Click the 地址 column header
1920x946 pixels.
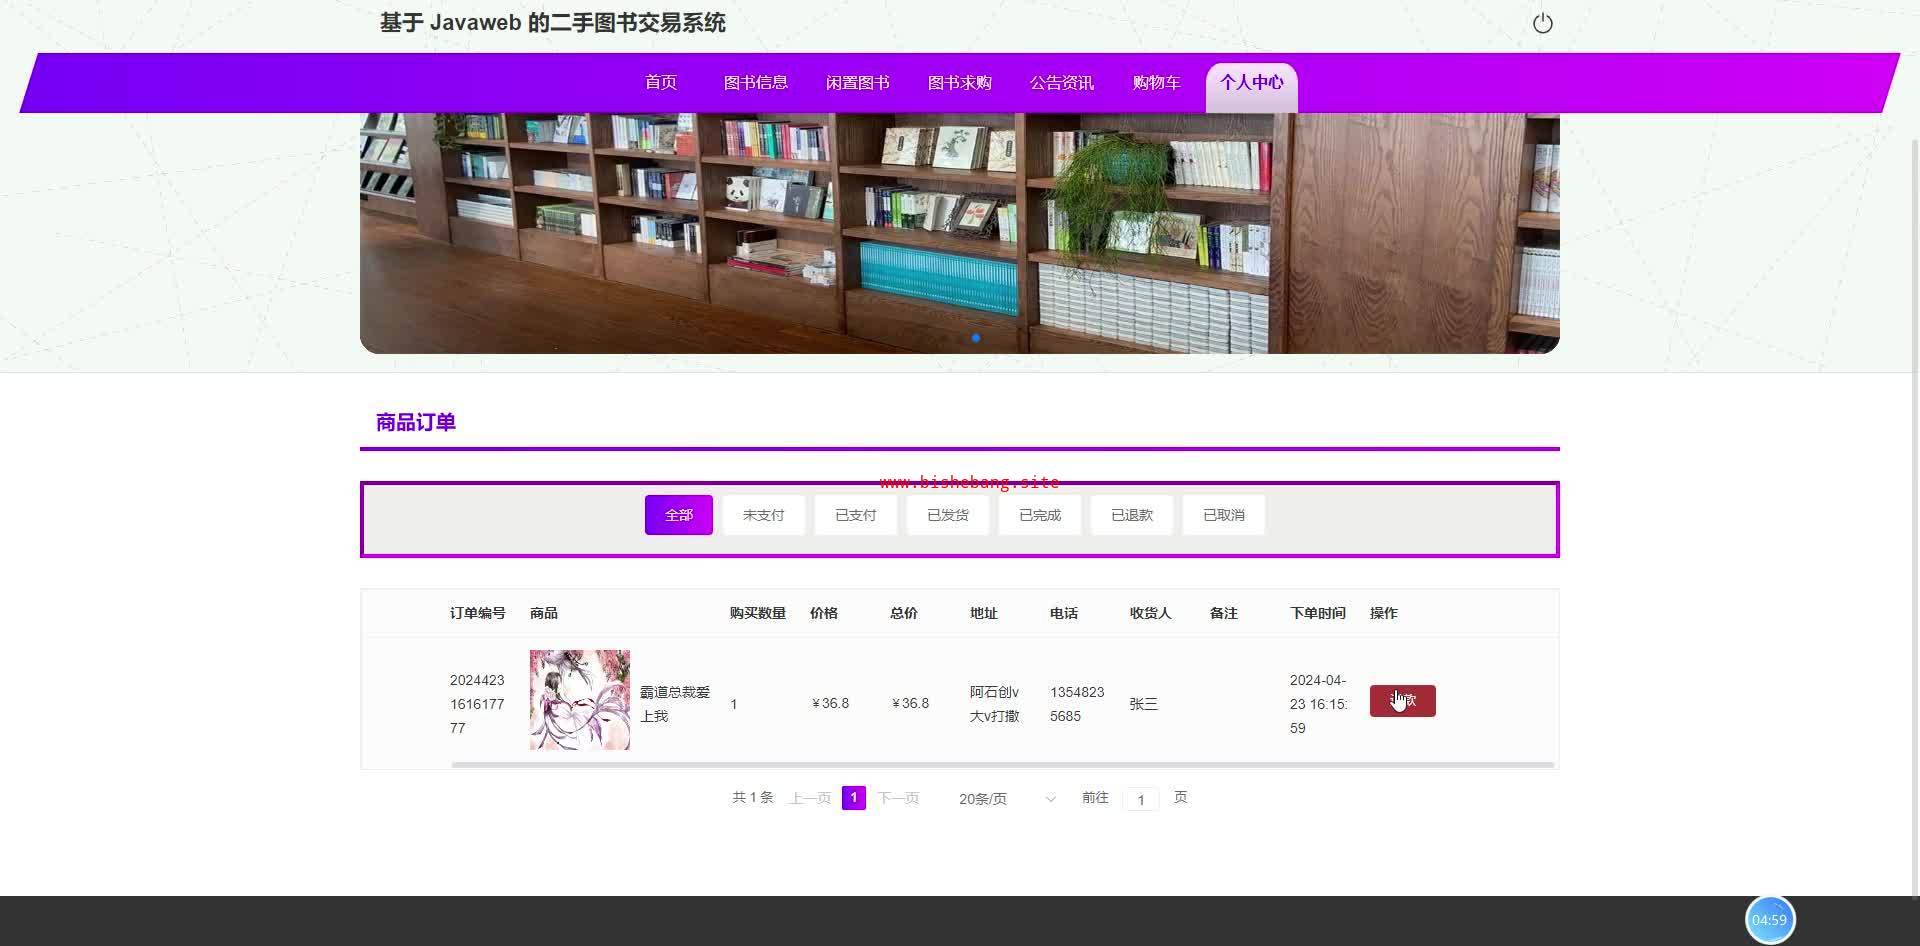coord(984,613)
